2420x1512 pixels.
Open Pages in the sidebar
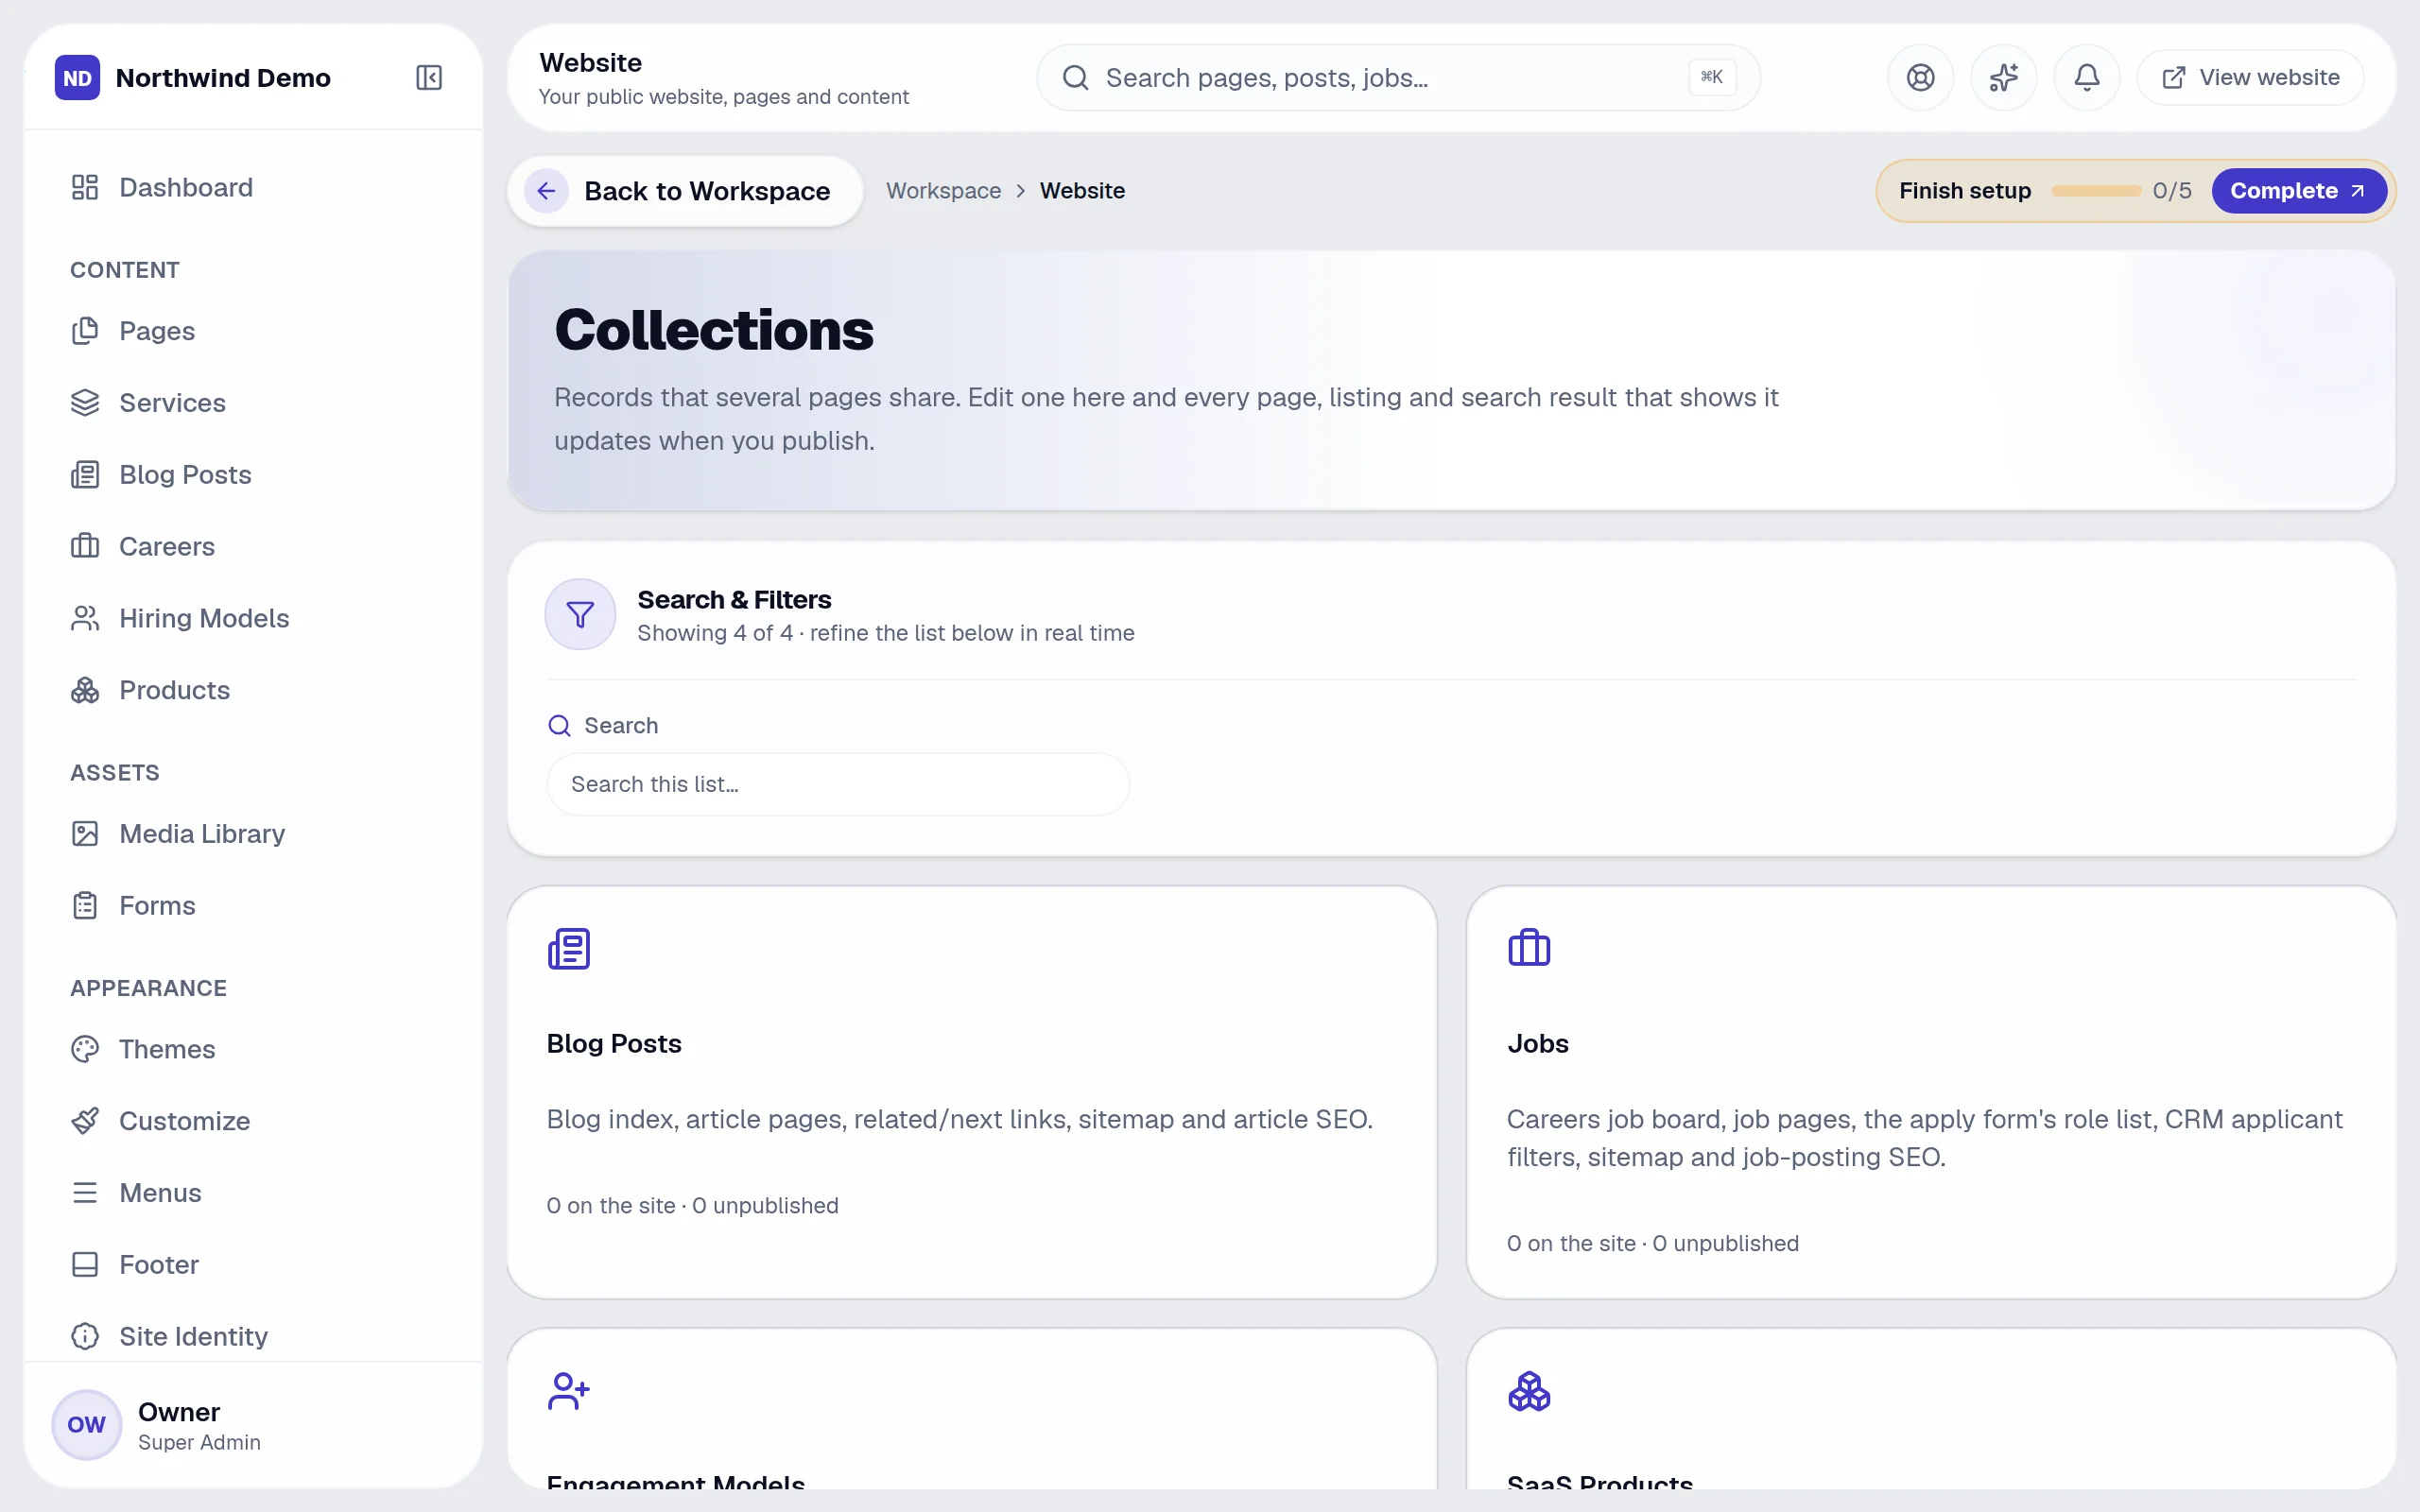253,331
